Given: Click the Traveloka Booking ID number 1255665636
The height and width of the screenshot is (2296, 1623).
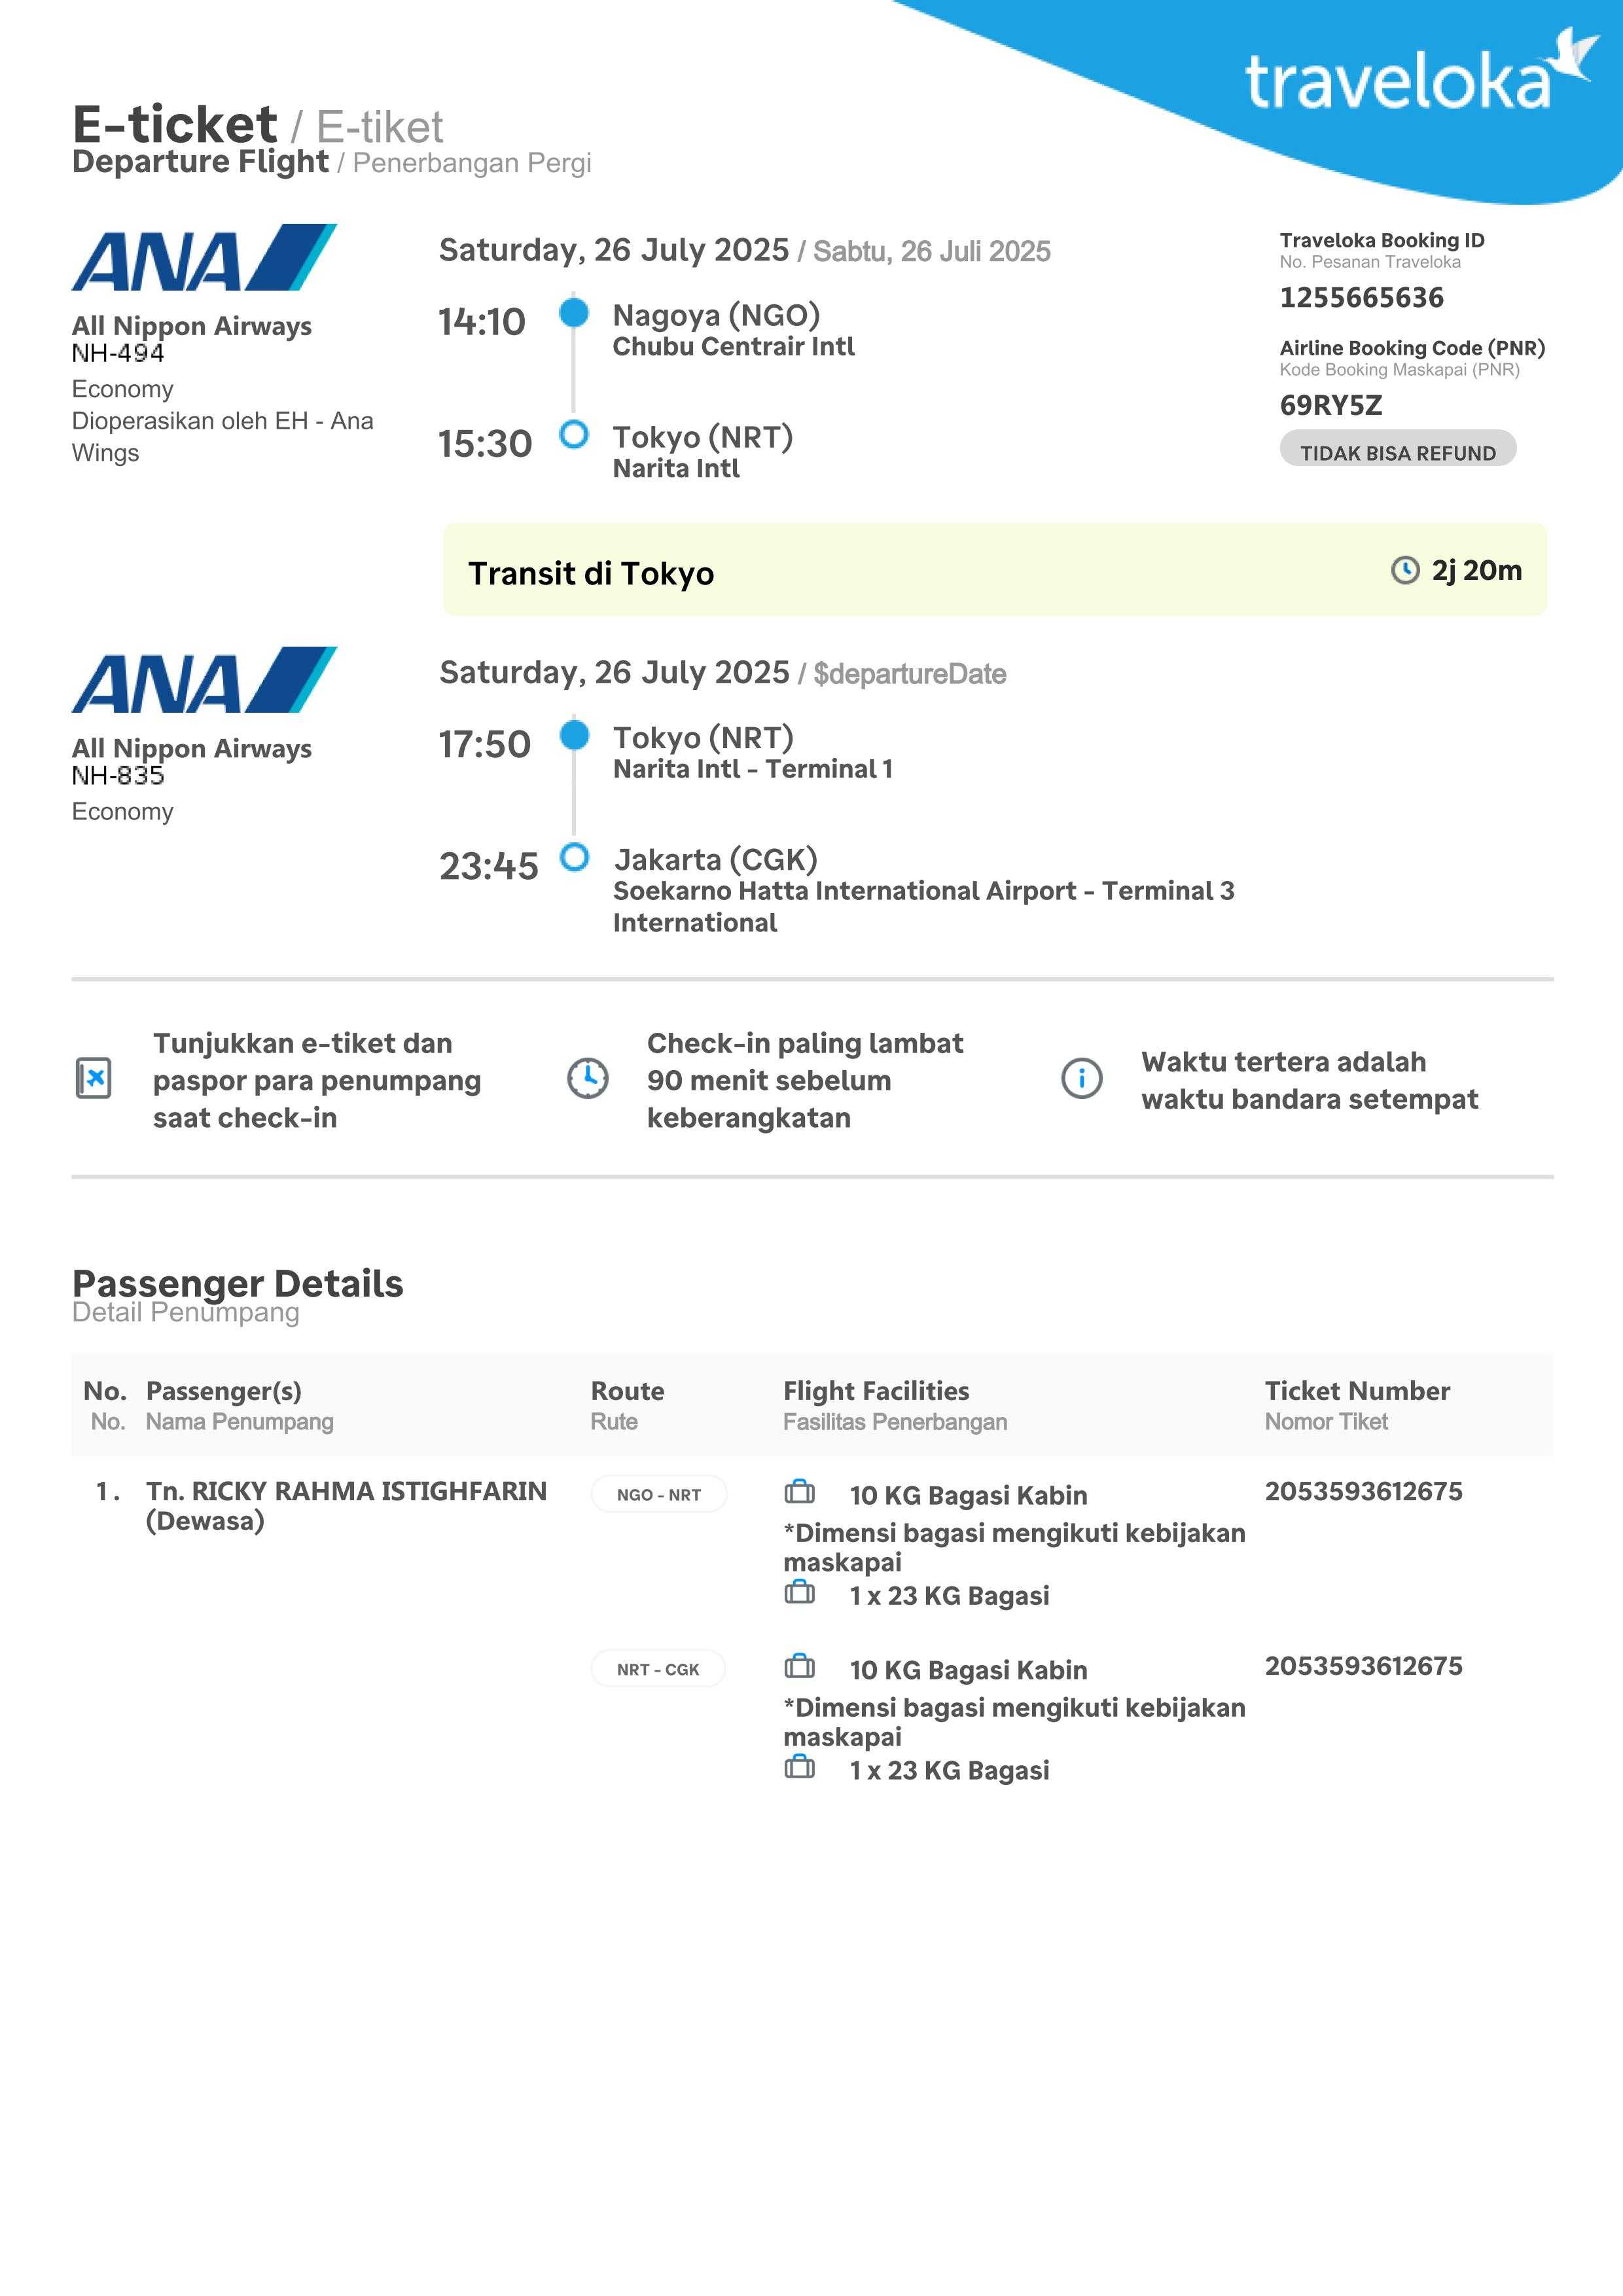Looking at the screenshot, I should (1361, 298).
